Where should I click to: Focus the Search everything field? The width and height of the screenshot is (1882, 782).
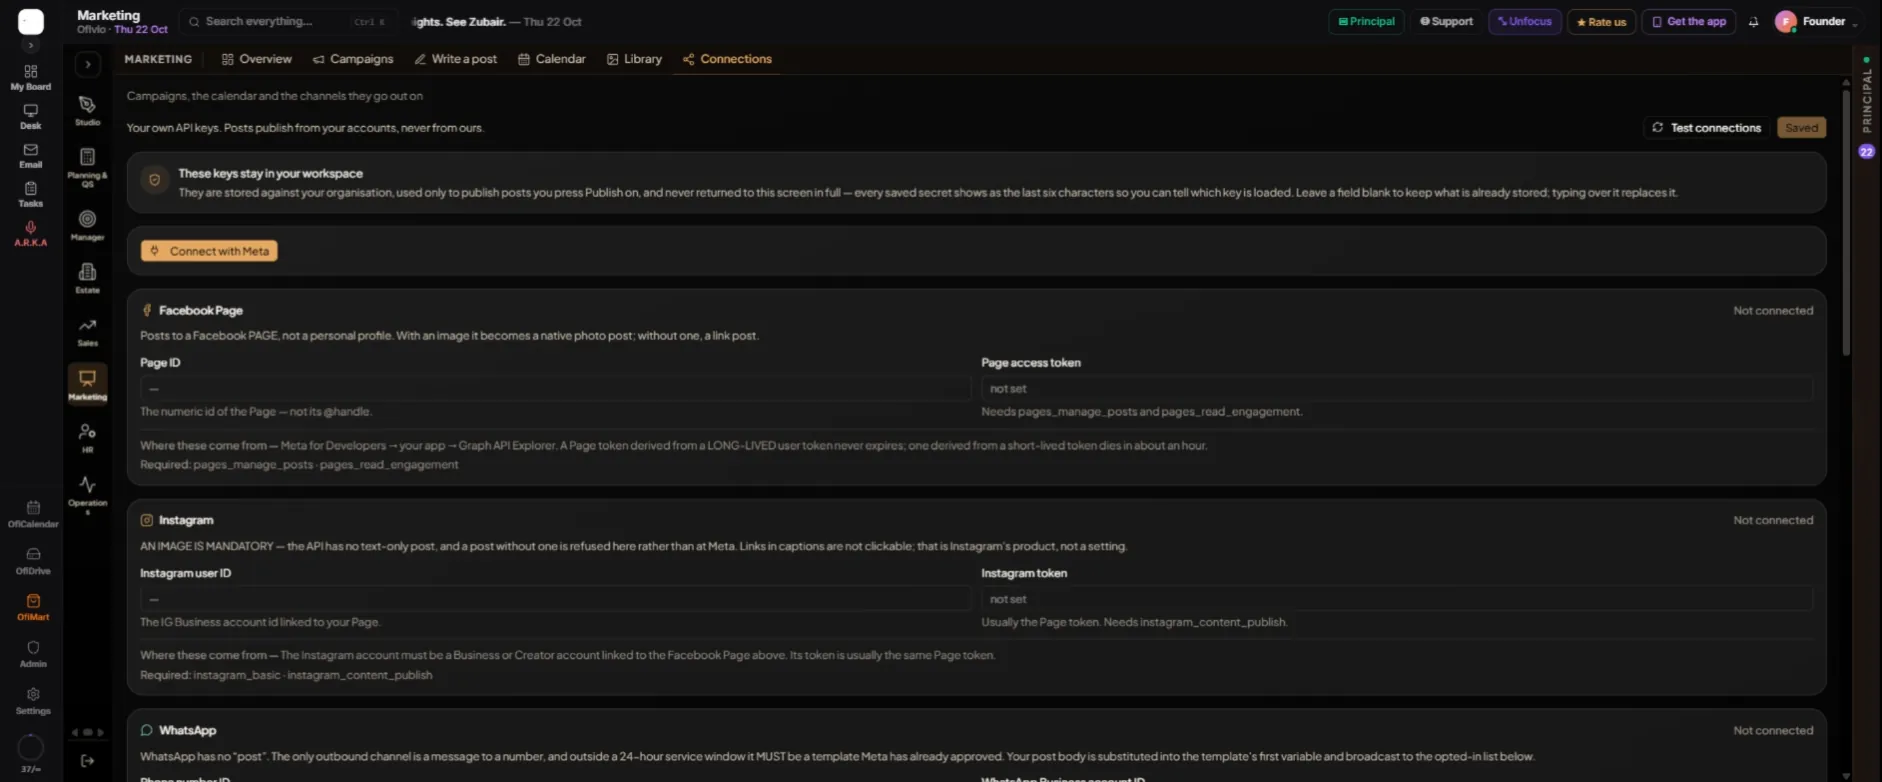click(x=287, y=22)
